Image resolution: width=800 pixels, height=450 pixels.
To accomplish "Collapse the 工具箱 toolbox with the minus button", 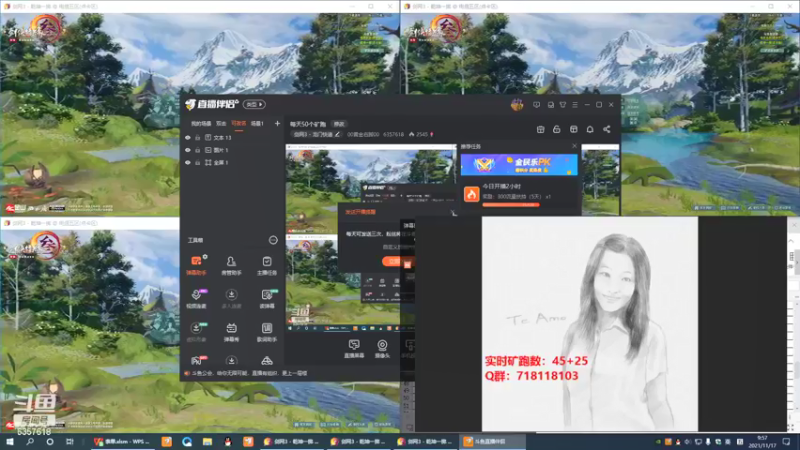I will (x=273, y=240).
